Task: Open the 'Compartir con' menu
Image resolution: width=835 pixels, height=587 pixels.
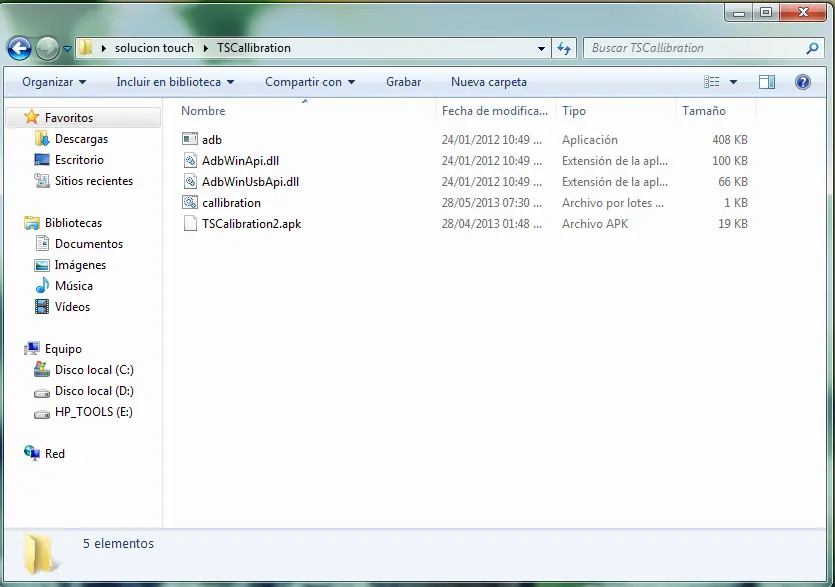Action: [310, 82]
